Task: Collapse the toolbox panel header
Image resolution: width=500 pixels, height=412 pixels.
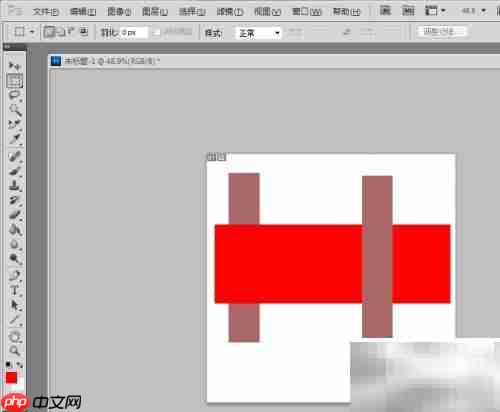Action: click(x=15, y=47)
